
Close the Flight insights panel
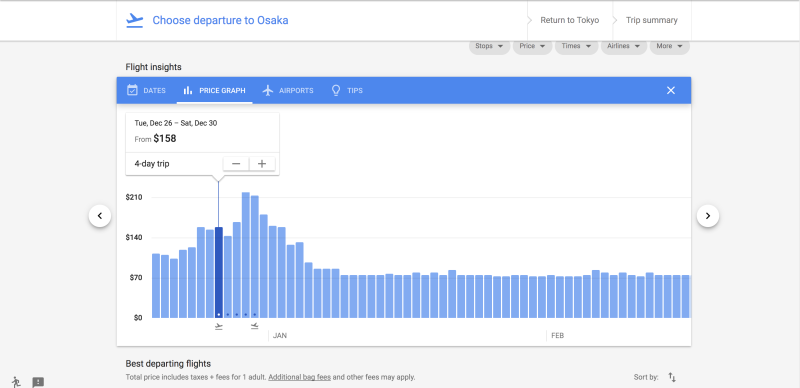click(671, 90)
